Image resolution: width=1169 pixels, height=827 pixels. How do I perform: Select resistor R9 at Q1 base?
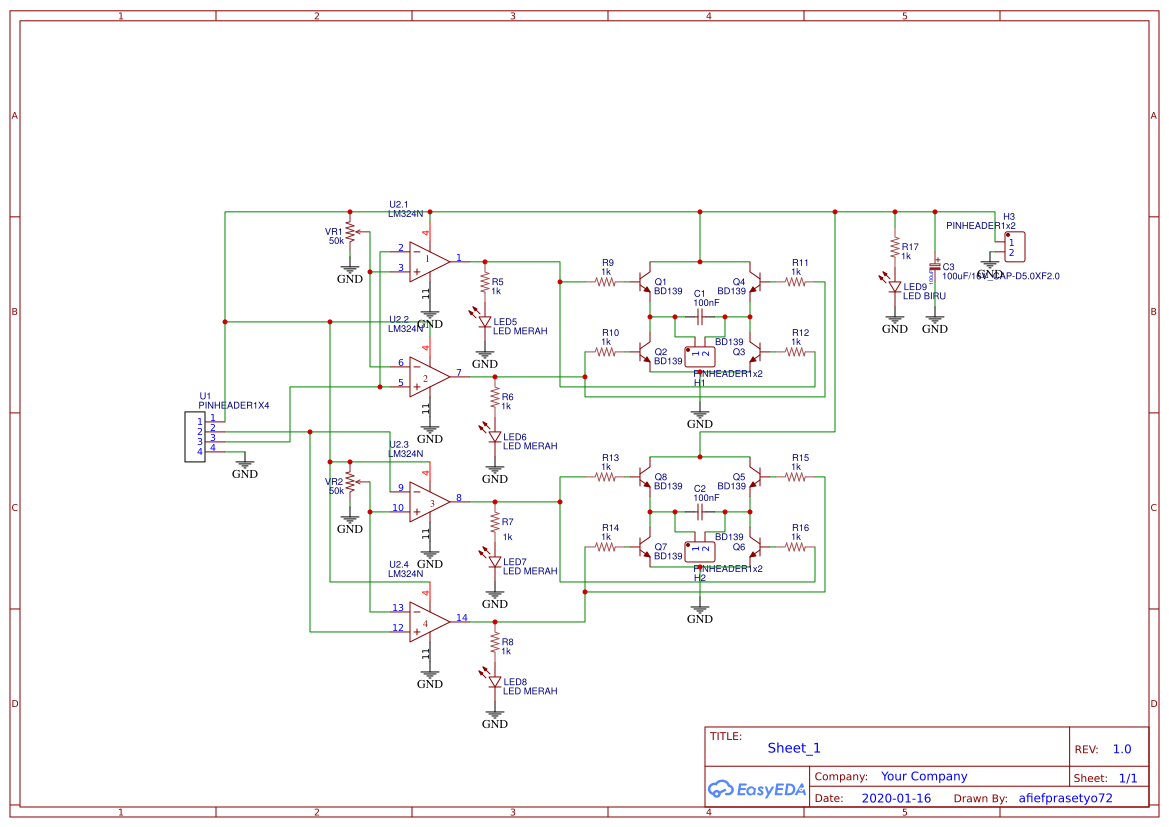606,282
